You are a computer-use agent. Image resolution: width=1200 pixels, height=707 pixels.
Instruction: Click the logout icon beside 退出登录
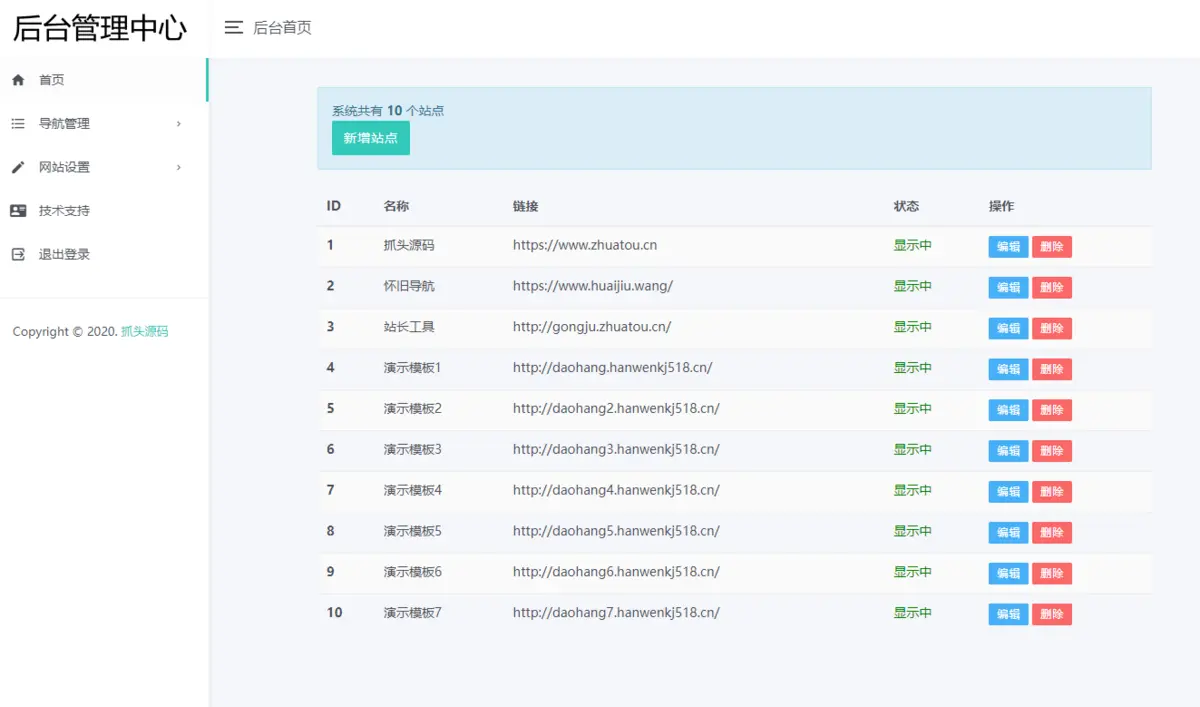(18, 255)
